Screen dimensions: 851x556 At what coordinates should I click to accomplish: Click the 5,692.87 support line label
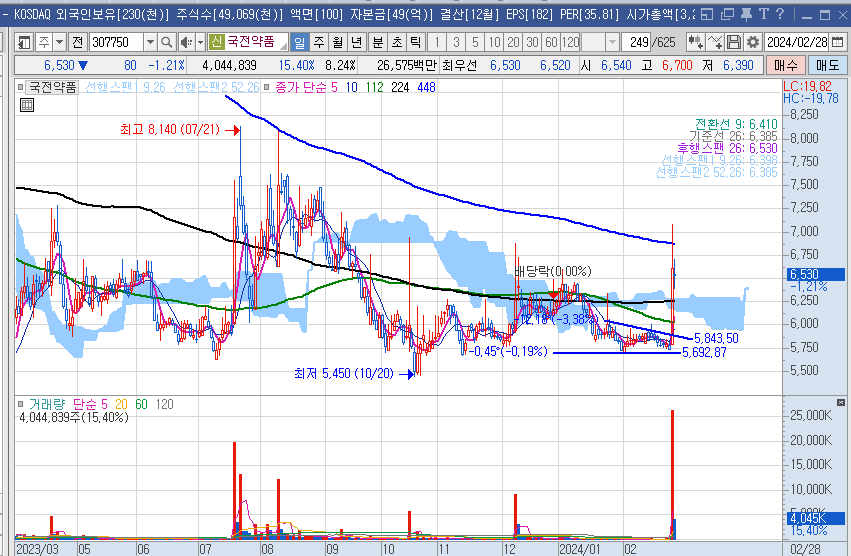pos(704,352)
